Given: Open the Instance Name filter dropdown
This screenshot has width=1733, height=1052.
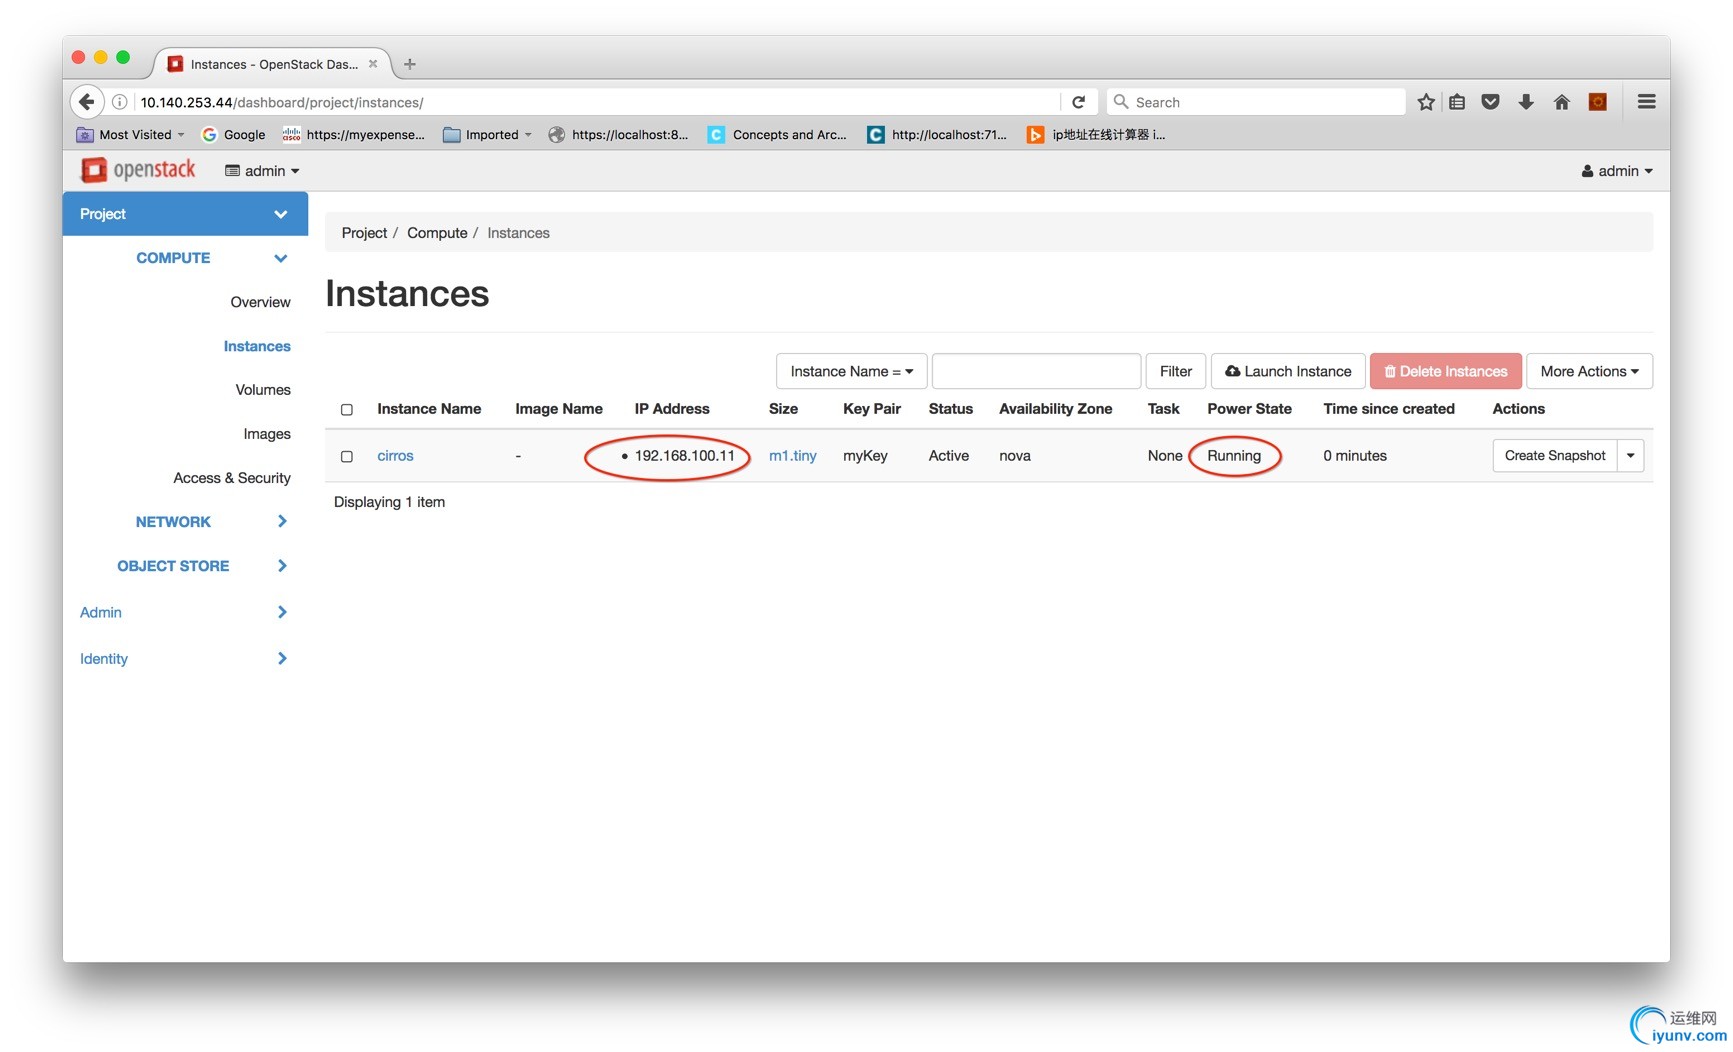Looking at the screenshot, I should click(851, 371).
